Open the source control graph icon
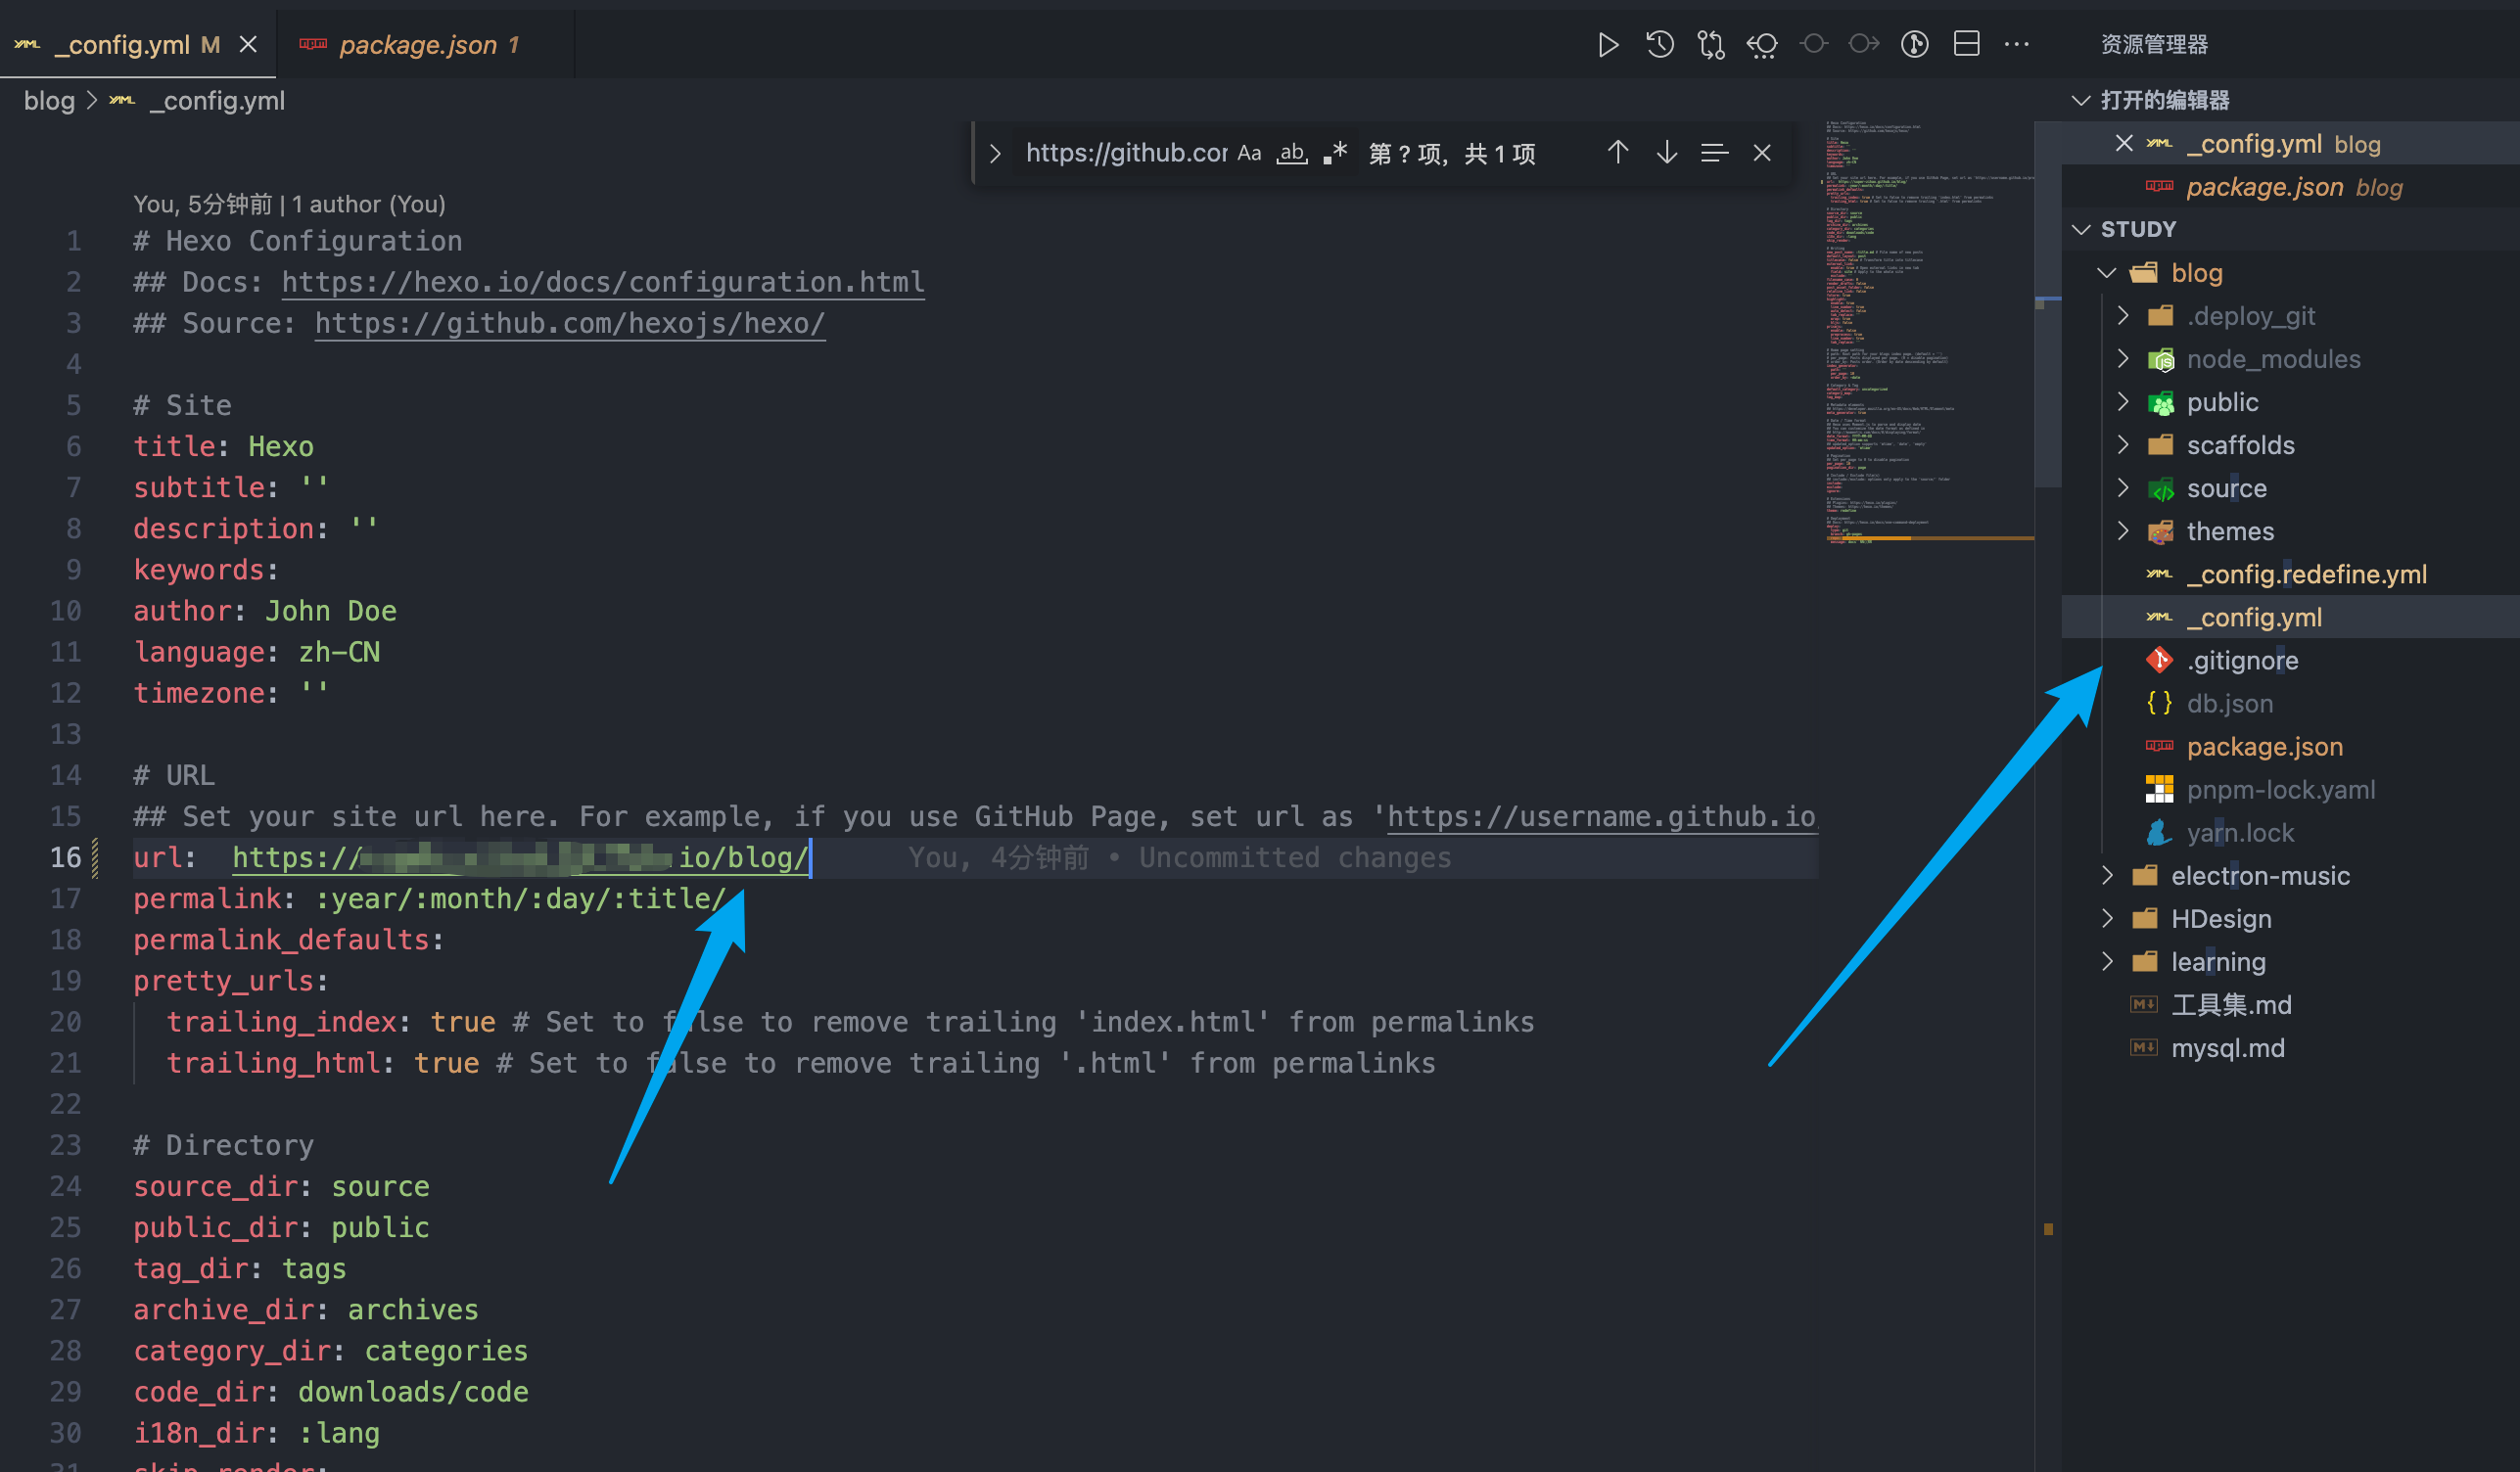Viewport: 2520px width, 1472px height. (x=1710, y=44)
